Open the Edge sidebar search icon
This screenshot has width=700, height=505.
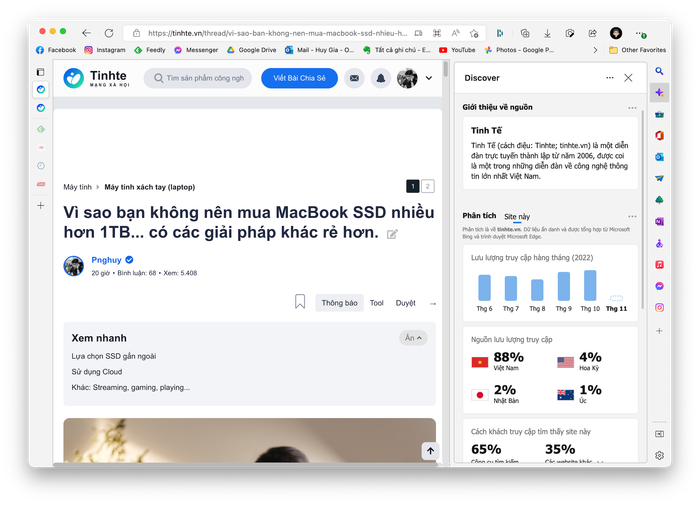tap(660, 72)
